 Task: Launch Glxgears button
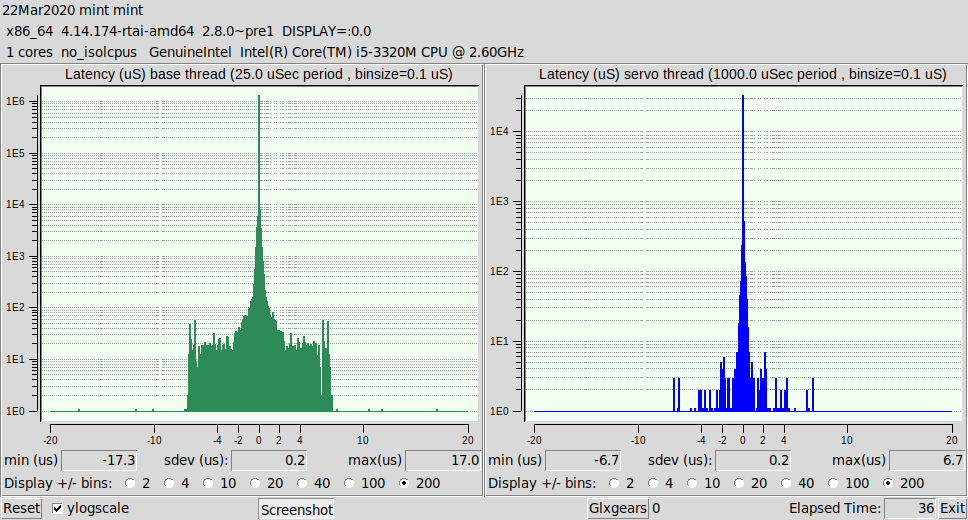[617, 508]
